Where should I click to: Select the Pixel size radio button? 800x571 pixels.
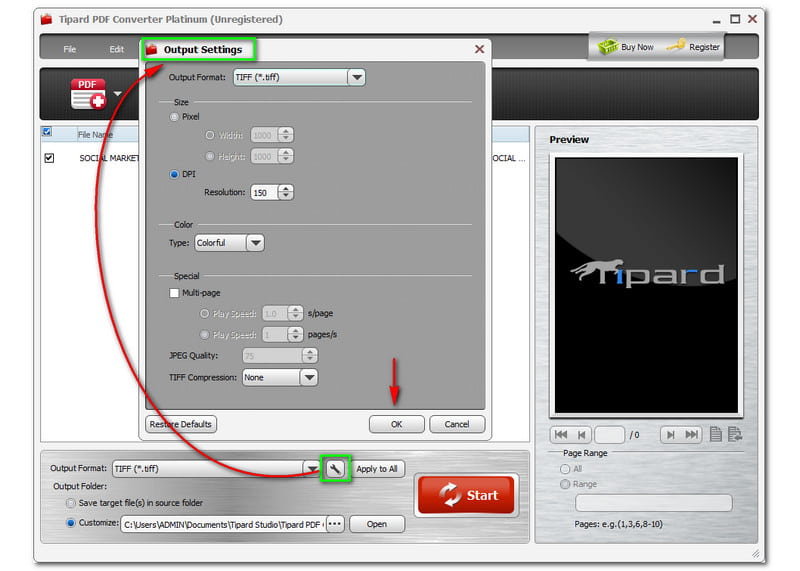point(176,117)
